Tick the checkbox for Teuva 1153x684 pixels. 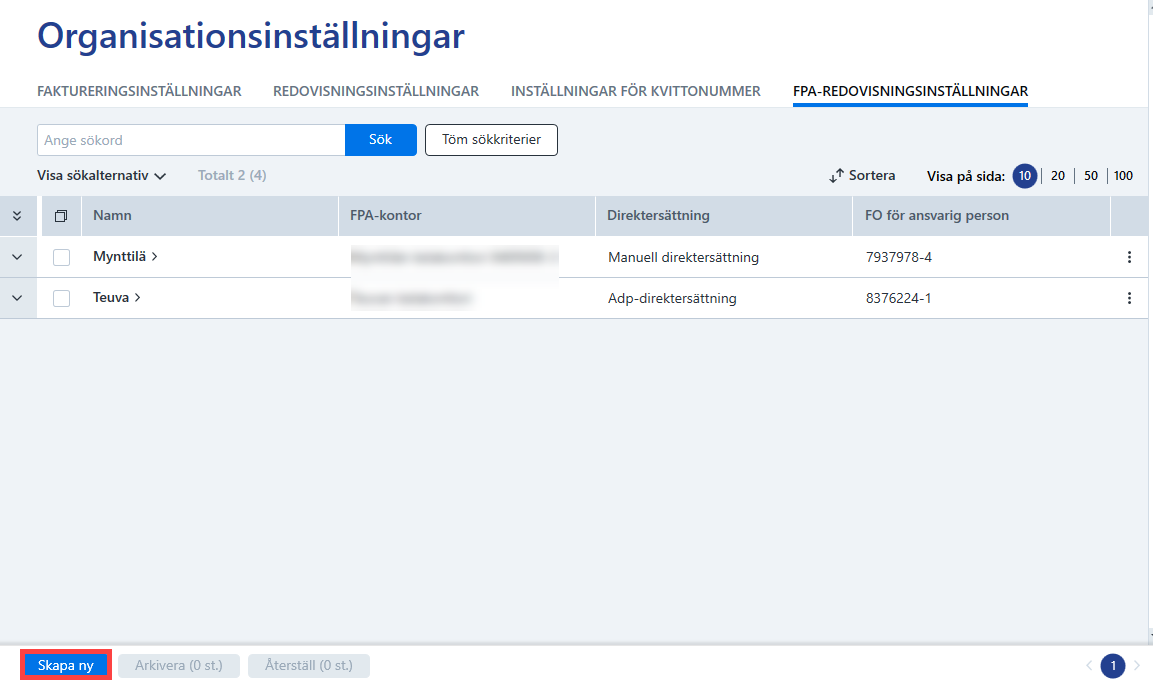[x=61, y=298]
